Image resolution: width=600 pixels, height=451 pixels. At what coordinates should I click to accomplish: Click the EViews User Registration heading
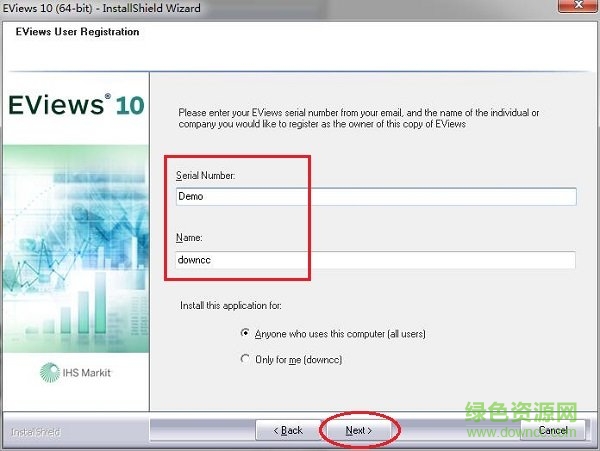77,32
